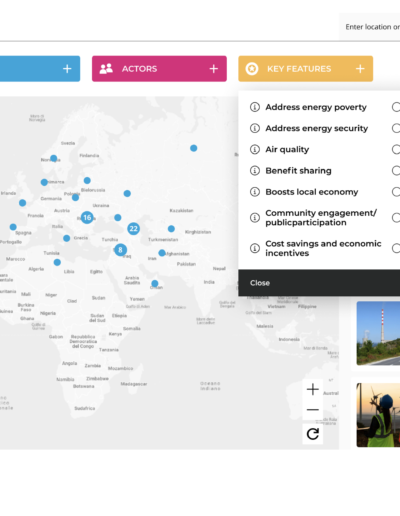Open the KEY FEATURES filter
Image resolution: width=400 pixels, height=516 pixels.
[306, 69]
